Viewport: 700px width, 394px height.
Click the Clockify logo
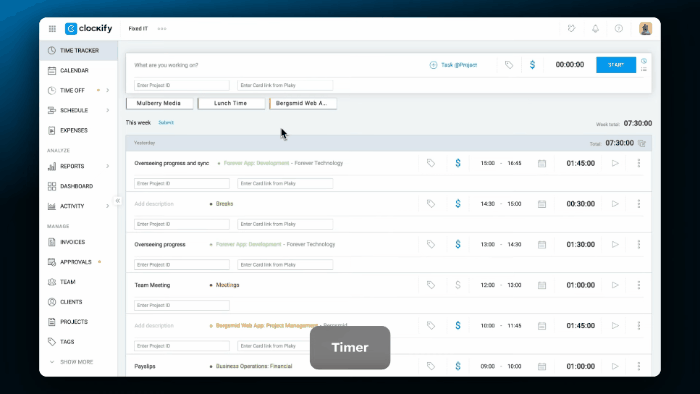(x=88, y=29)
